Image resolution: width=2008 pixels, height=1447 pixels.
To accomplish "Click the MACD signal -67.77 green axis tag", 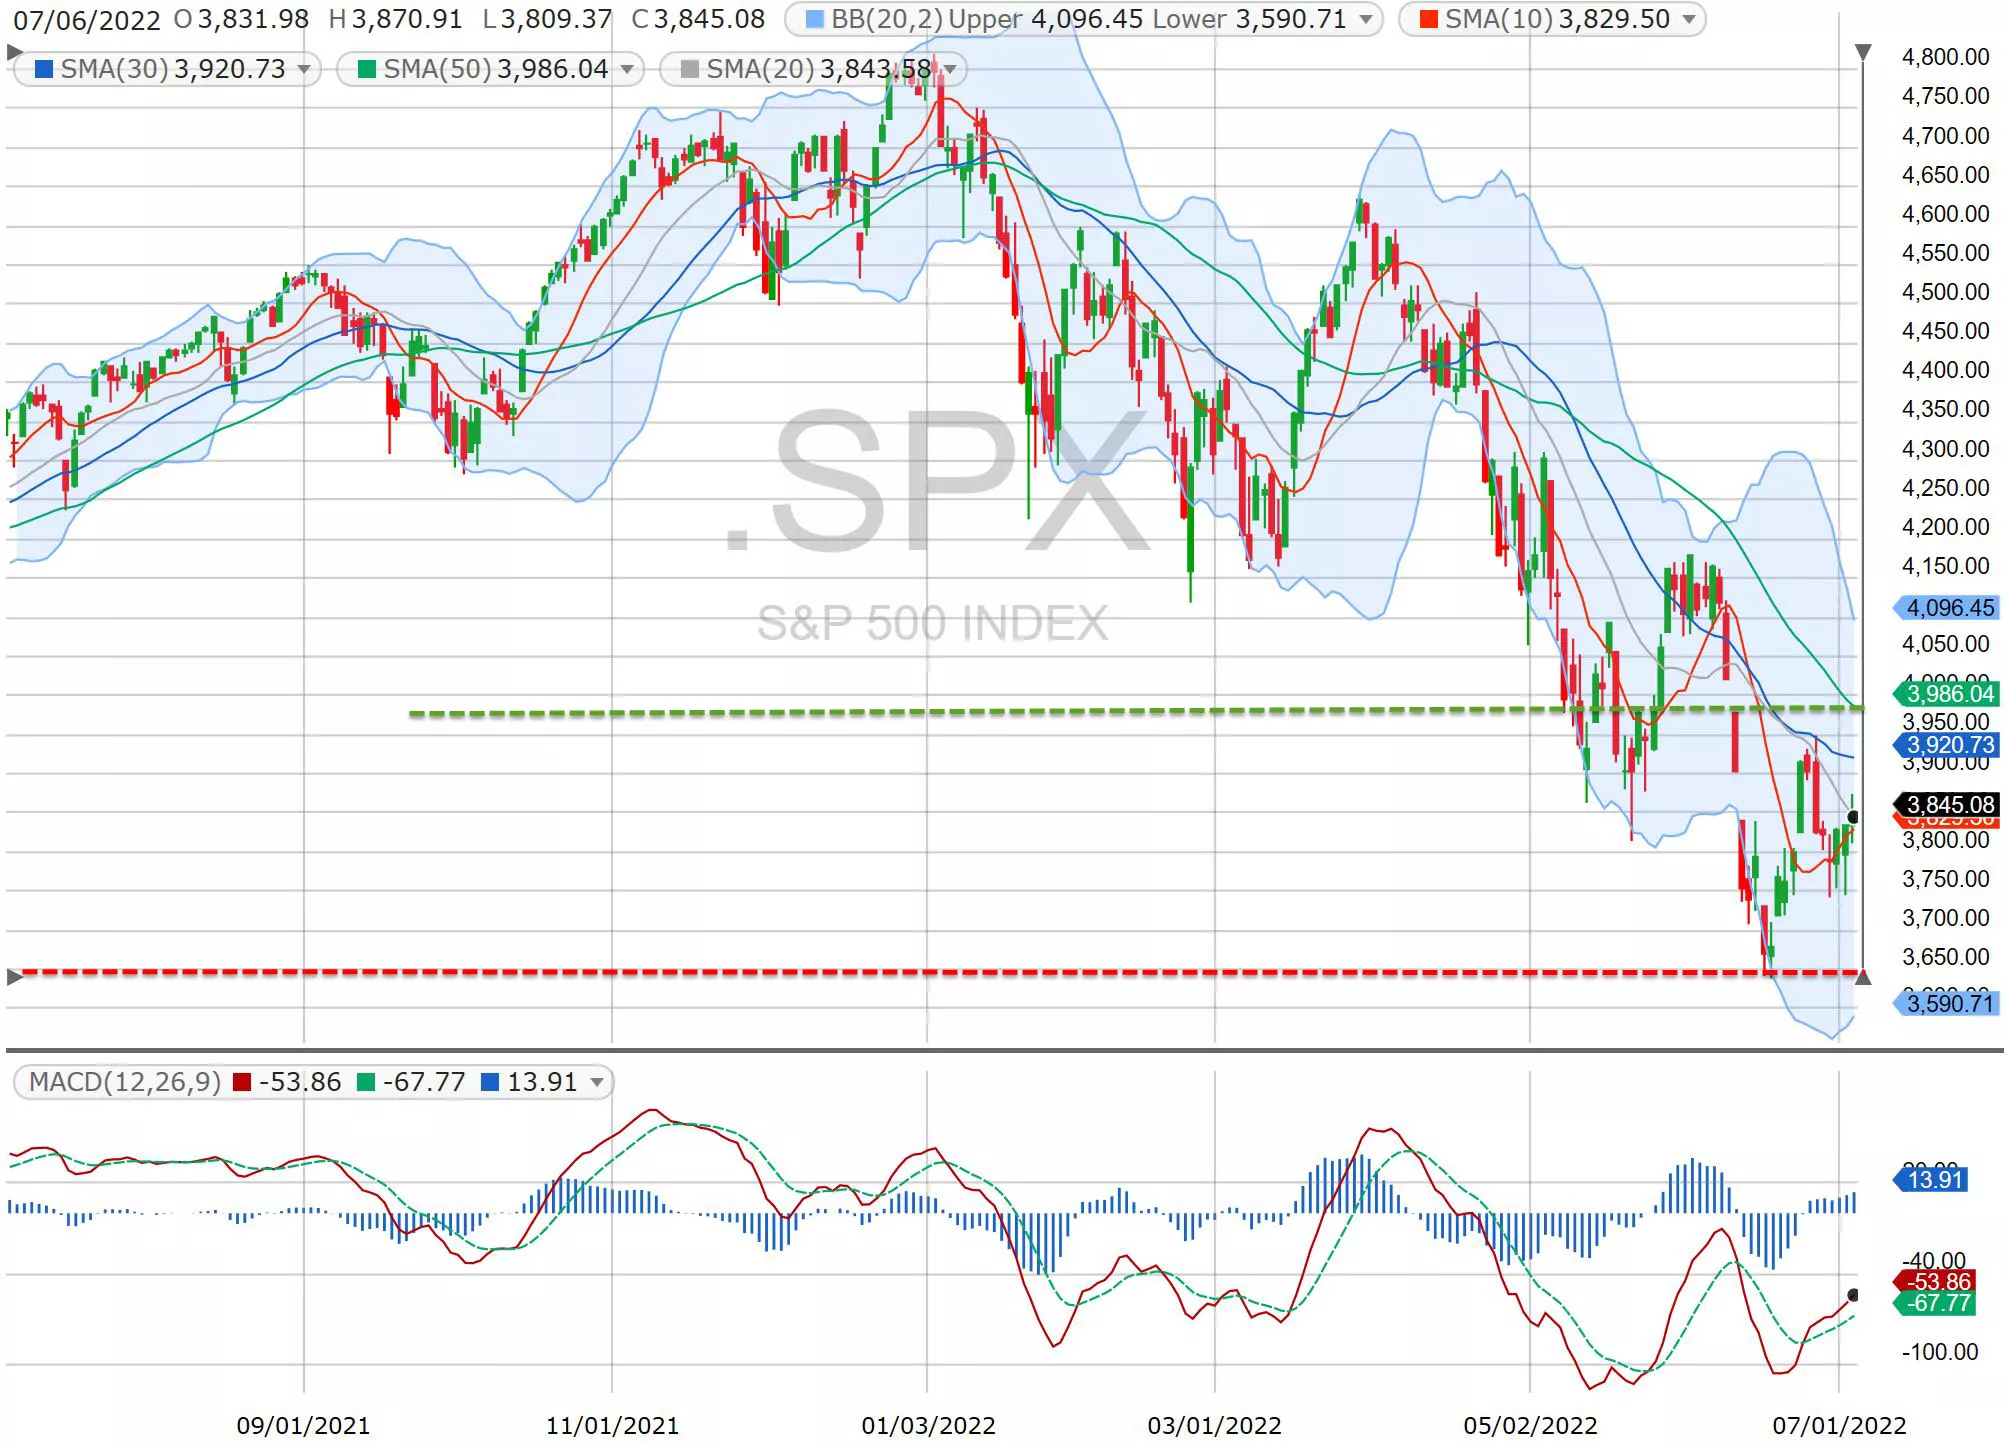I will pos(1936,1303).
